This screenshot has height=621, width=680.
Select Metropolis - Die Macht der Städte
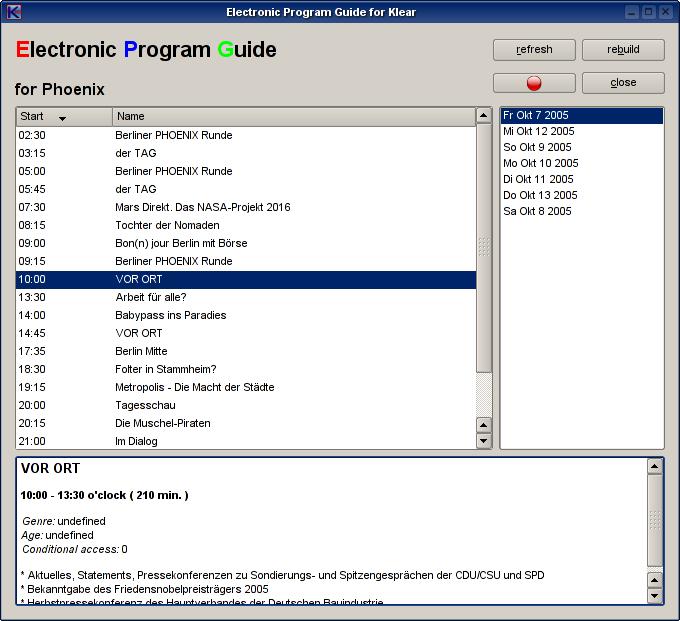tap(246, 387)
